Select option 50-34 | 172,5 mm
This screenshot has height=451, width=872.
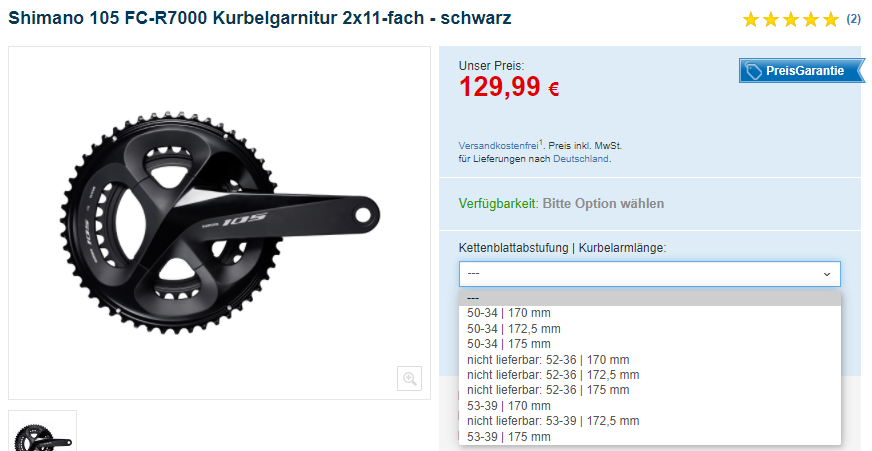pos(650,329)
